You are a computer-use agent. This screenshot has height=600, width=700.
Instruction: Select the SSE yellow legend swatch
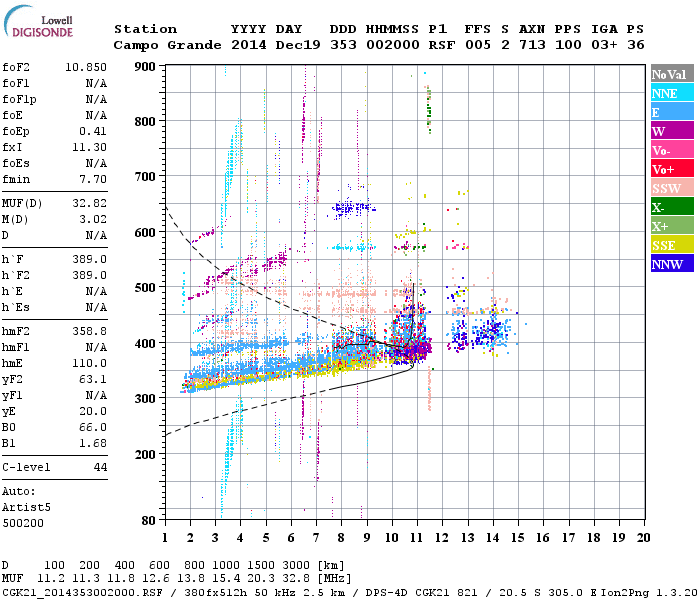672,245
